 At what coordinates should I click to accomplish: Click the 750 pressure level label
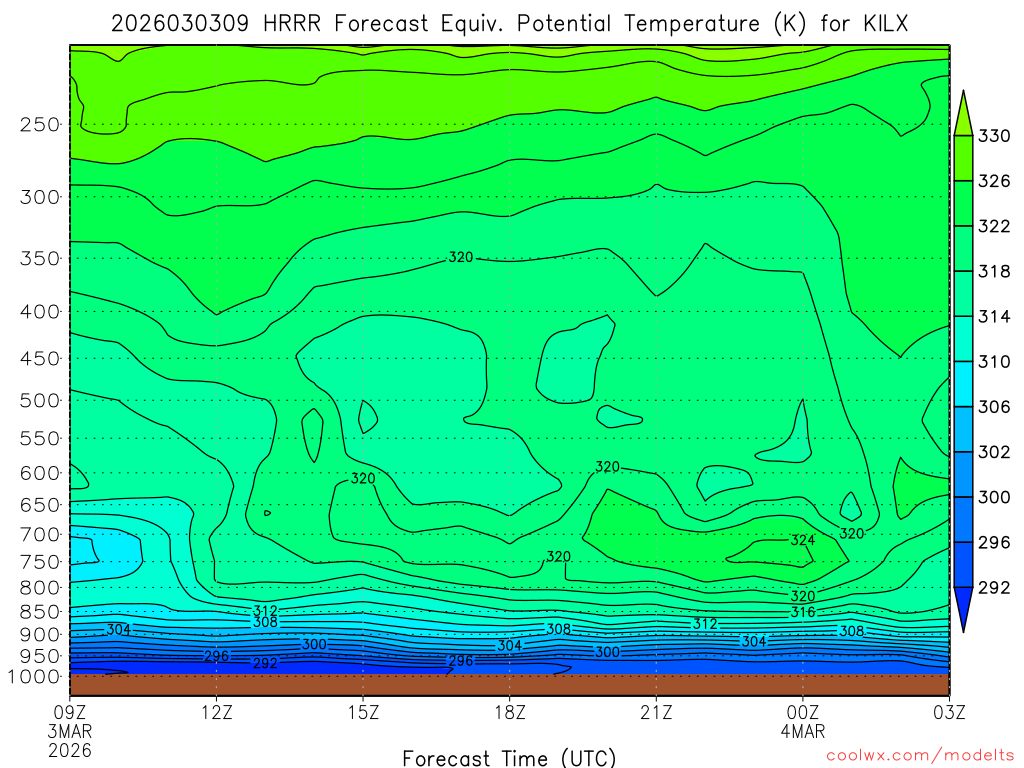pos(40,562)
